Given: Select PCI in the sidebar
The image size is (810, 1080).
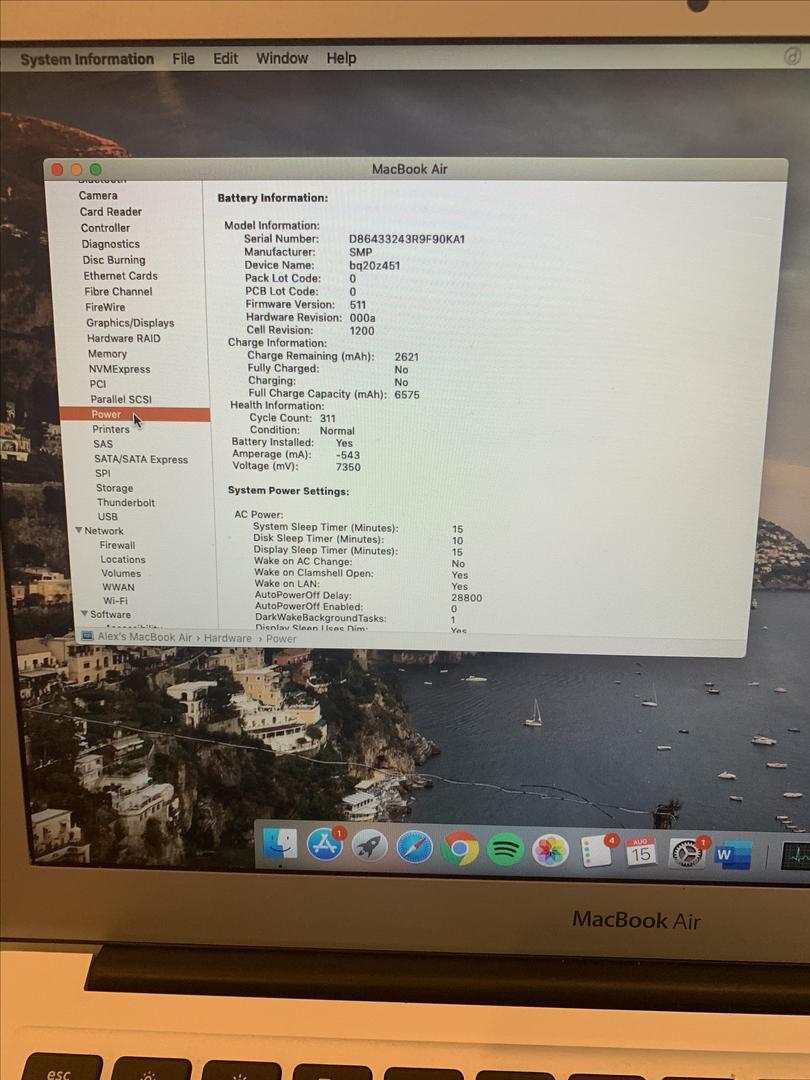Looking at the screenshot, I should click(98, 384).
